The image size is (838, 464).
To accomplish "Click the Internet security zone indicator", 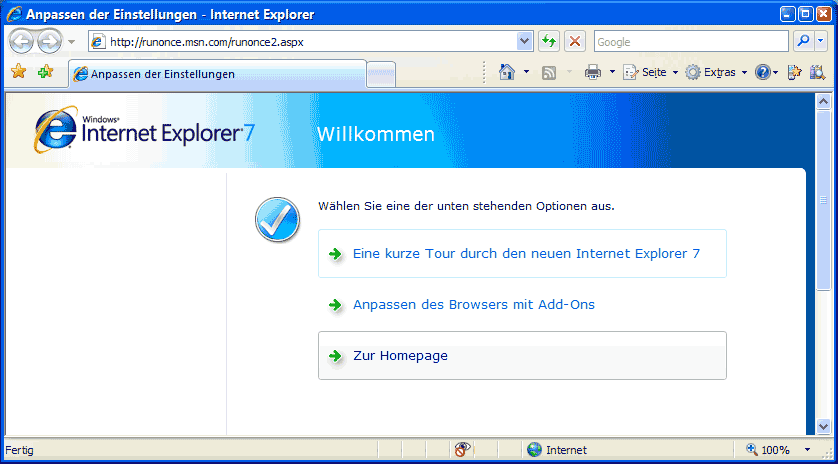I will coord(556,450).
